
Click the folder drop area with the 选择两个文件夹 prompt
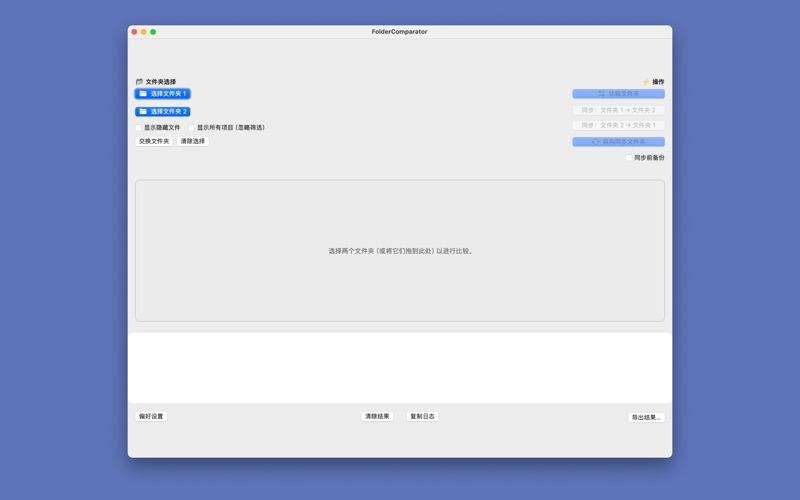[400, 251]
